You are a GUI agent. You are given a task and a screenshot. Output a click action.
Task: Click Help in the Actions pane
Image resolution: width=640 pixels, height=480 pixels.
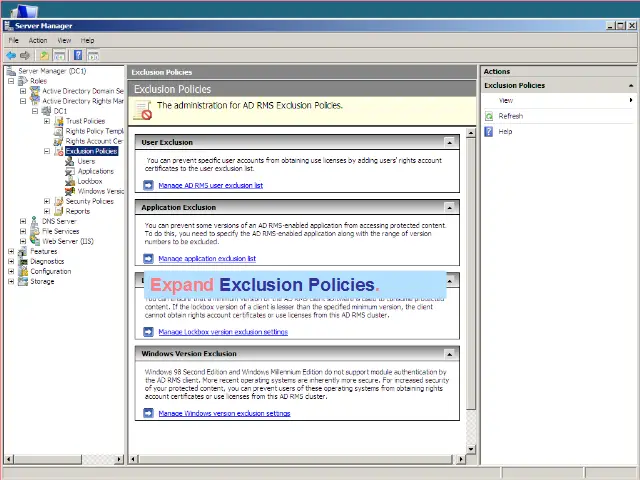click(x=505, y=131)
